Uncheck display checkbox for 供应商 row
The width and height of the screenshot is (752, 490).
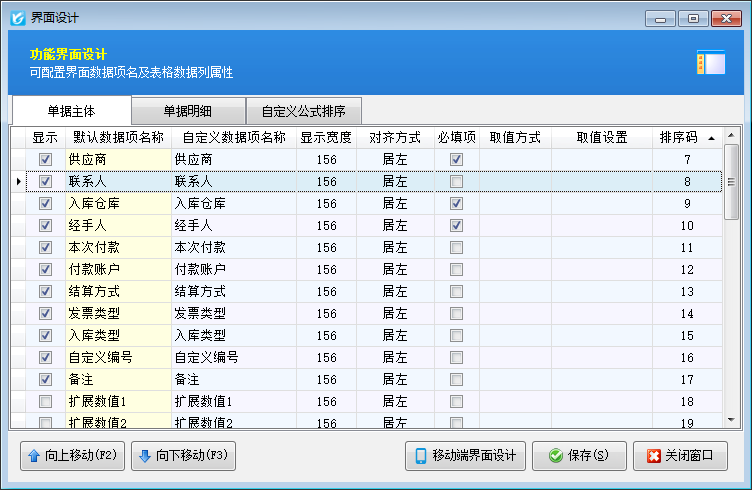[45, 160]
